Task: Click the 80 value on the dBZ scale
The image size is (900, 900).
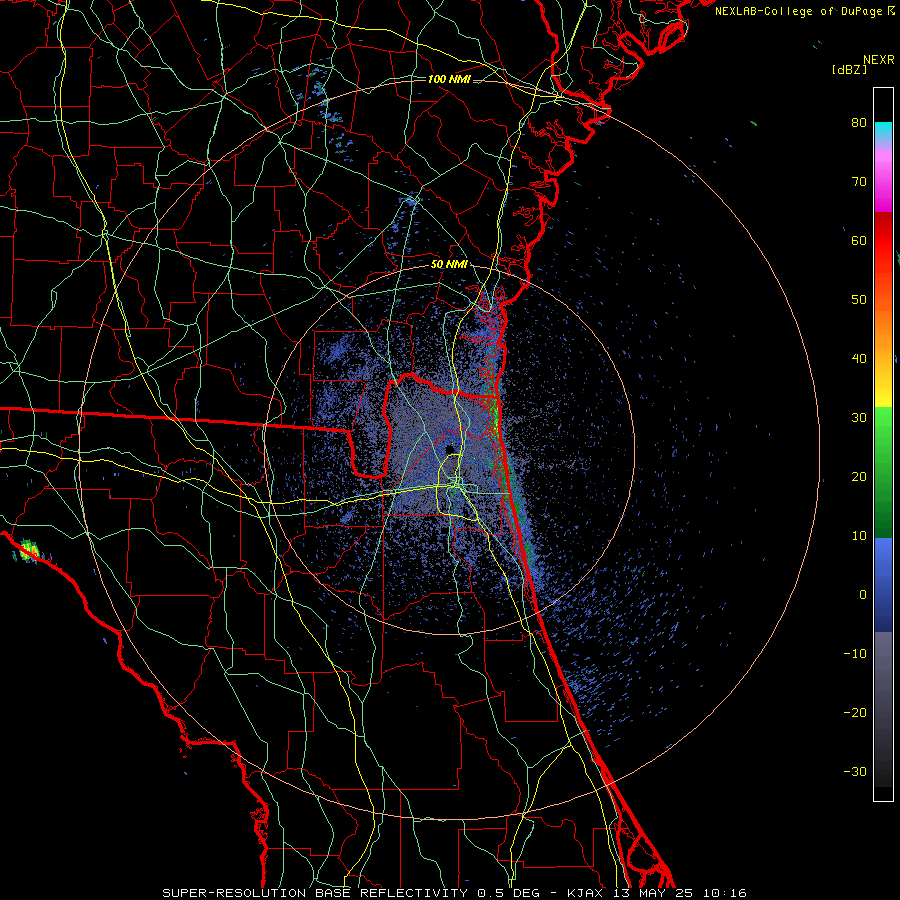Action: tap(859, 123)
